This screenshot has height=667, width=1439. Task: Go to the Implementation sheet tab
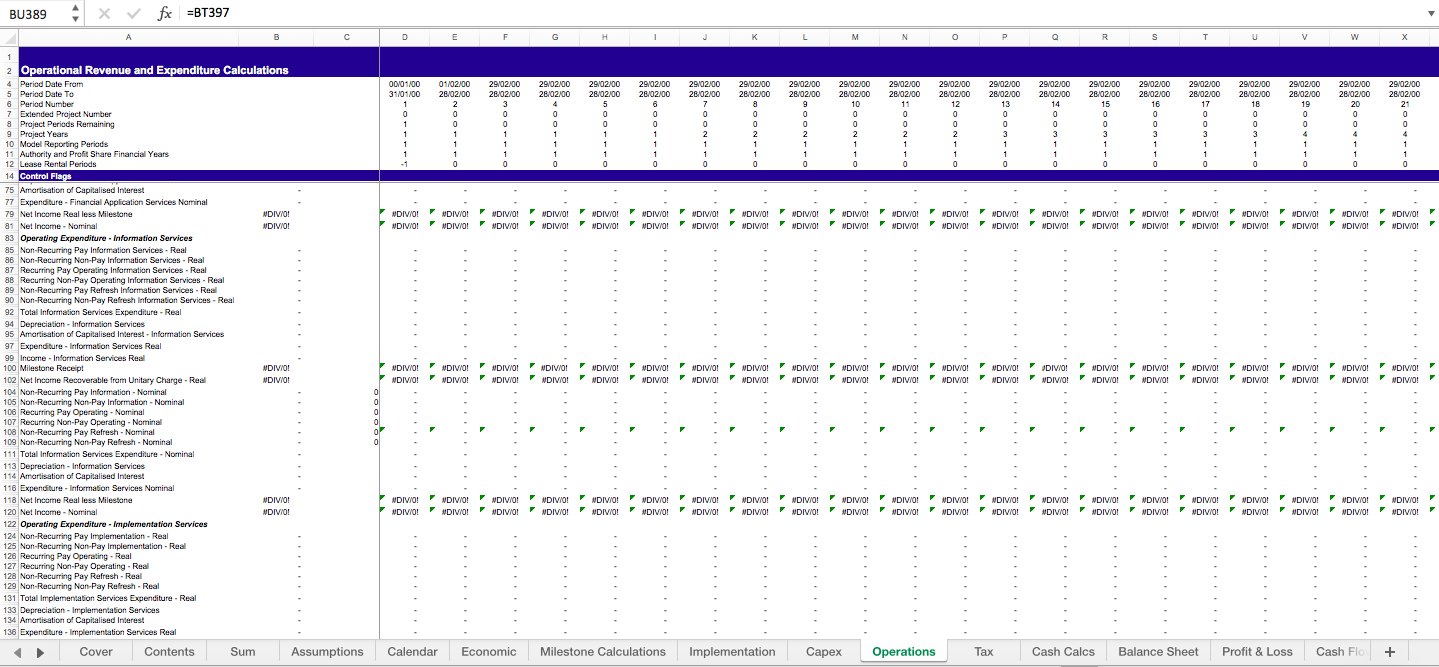[732, 651]
